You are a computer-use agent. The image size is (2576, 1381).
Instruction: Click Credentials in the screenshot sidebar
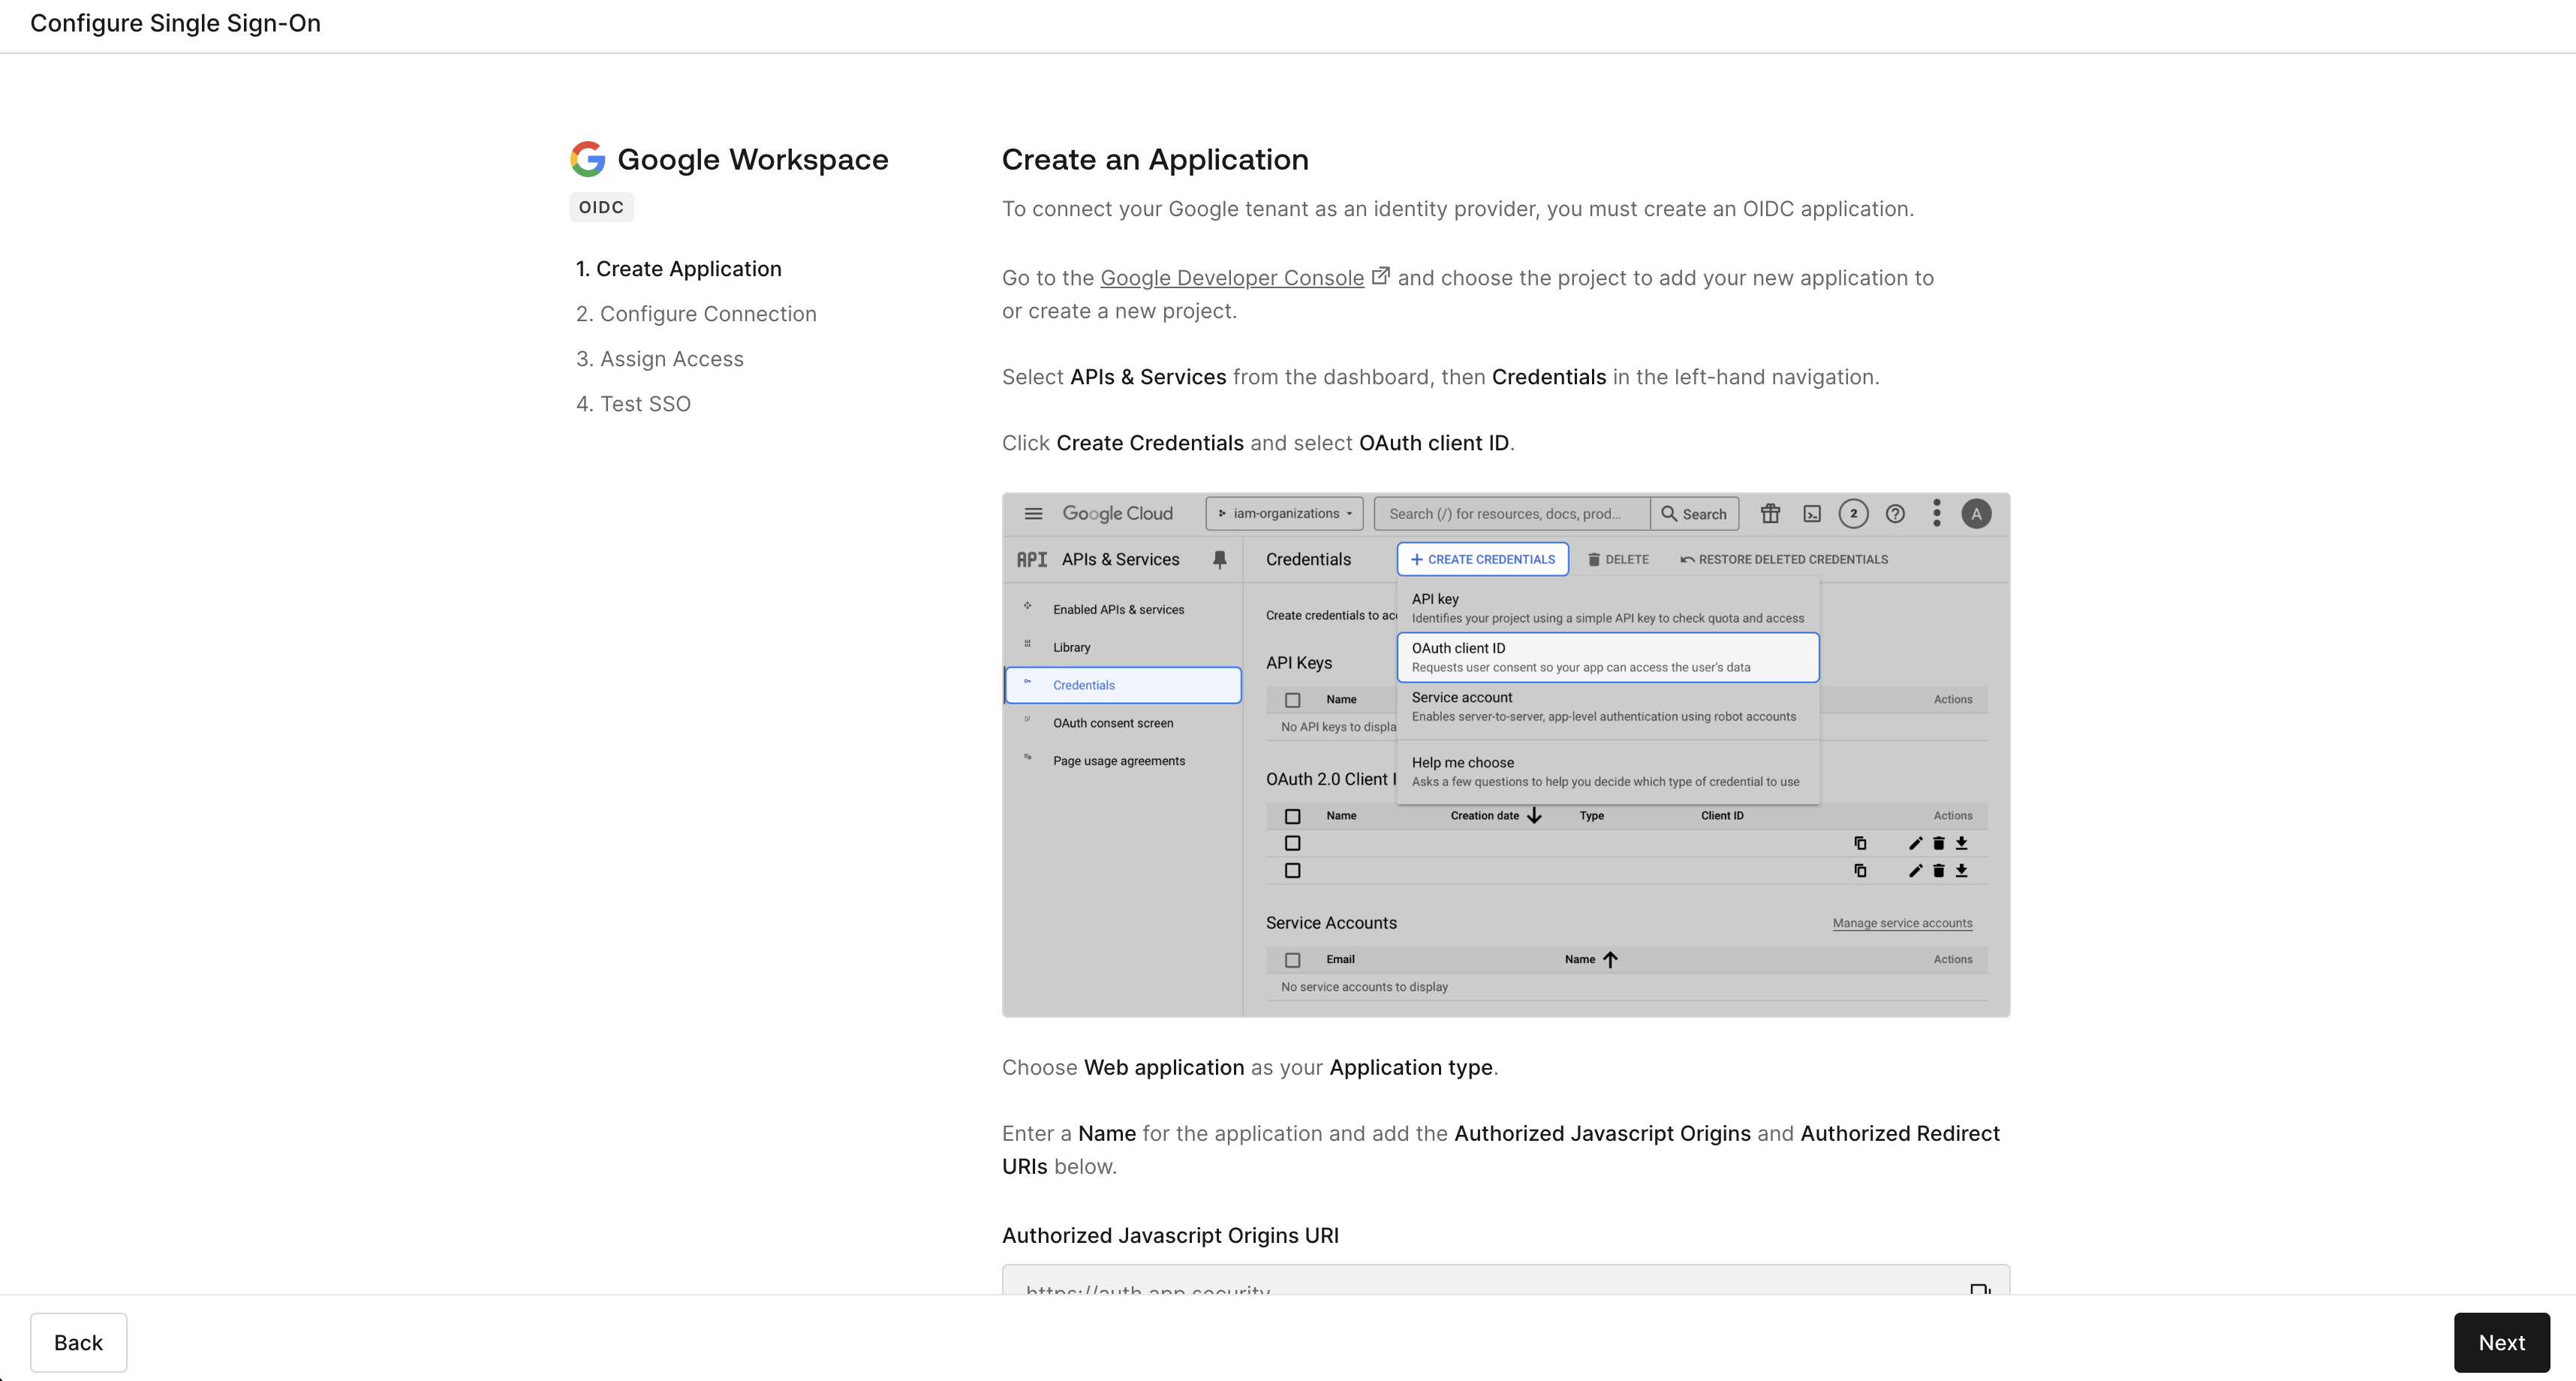coord(1123,685)
